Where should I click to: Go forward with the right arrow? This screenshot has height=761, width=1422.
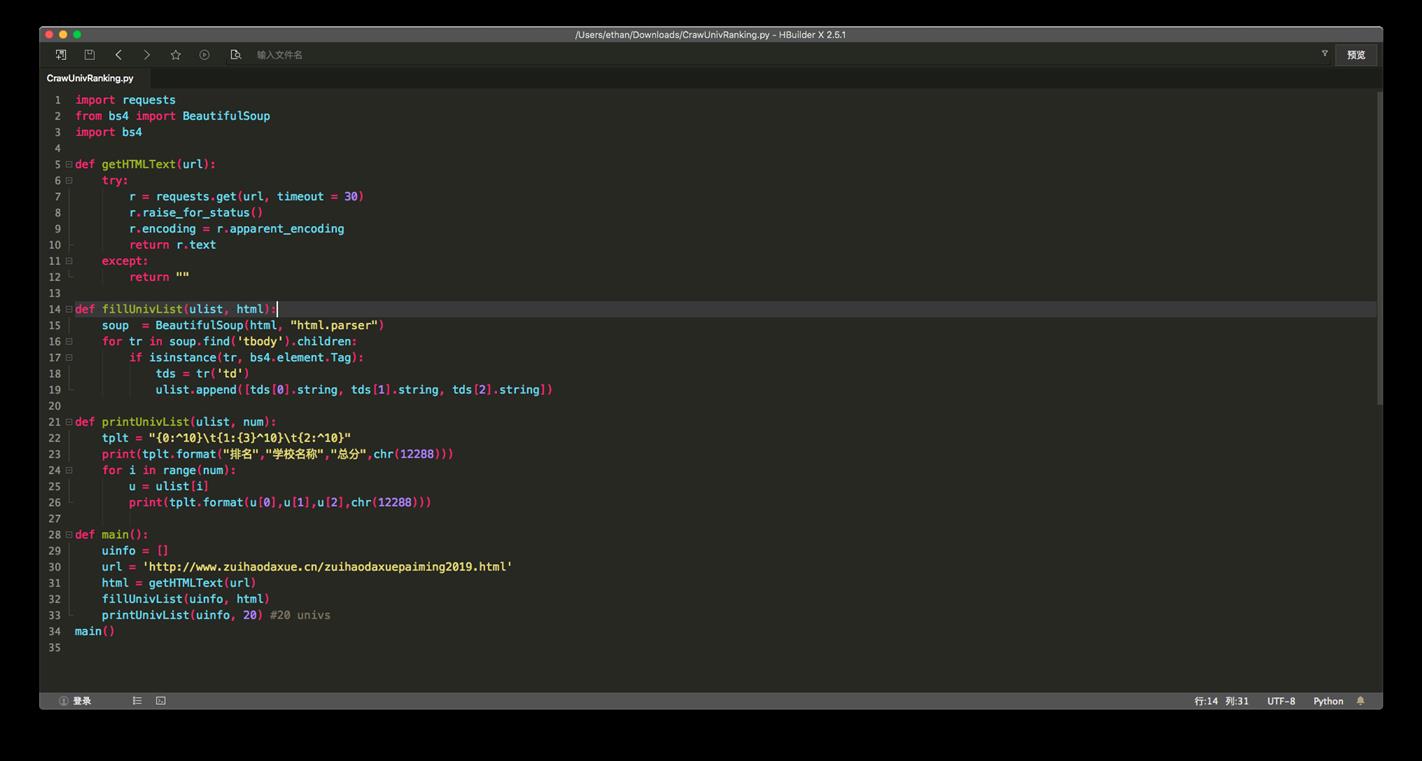point(147,55)
